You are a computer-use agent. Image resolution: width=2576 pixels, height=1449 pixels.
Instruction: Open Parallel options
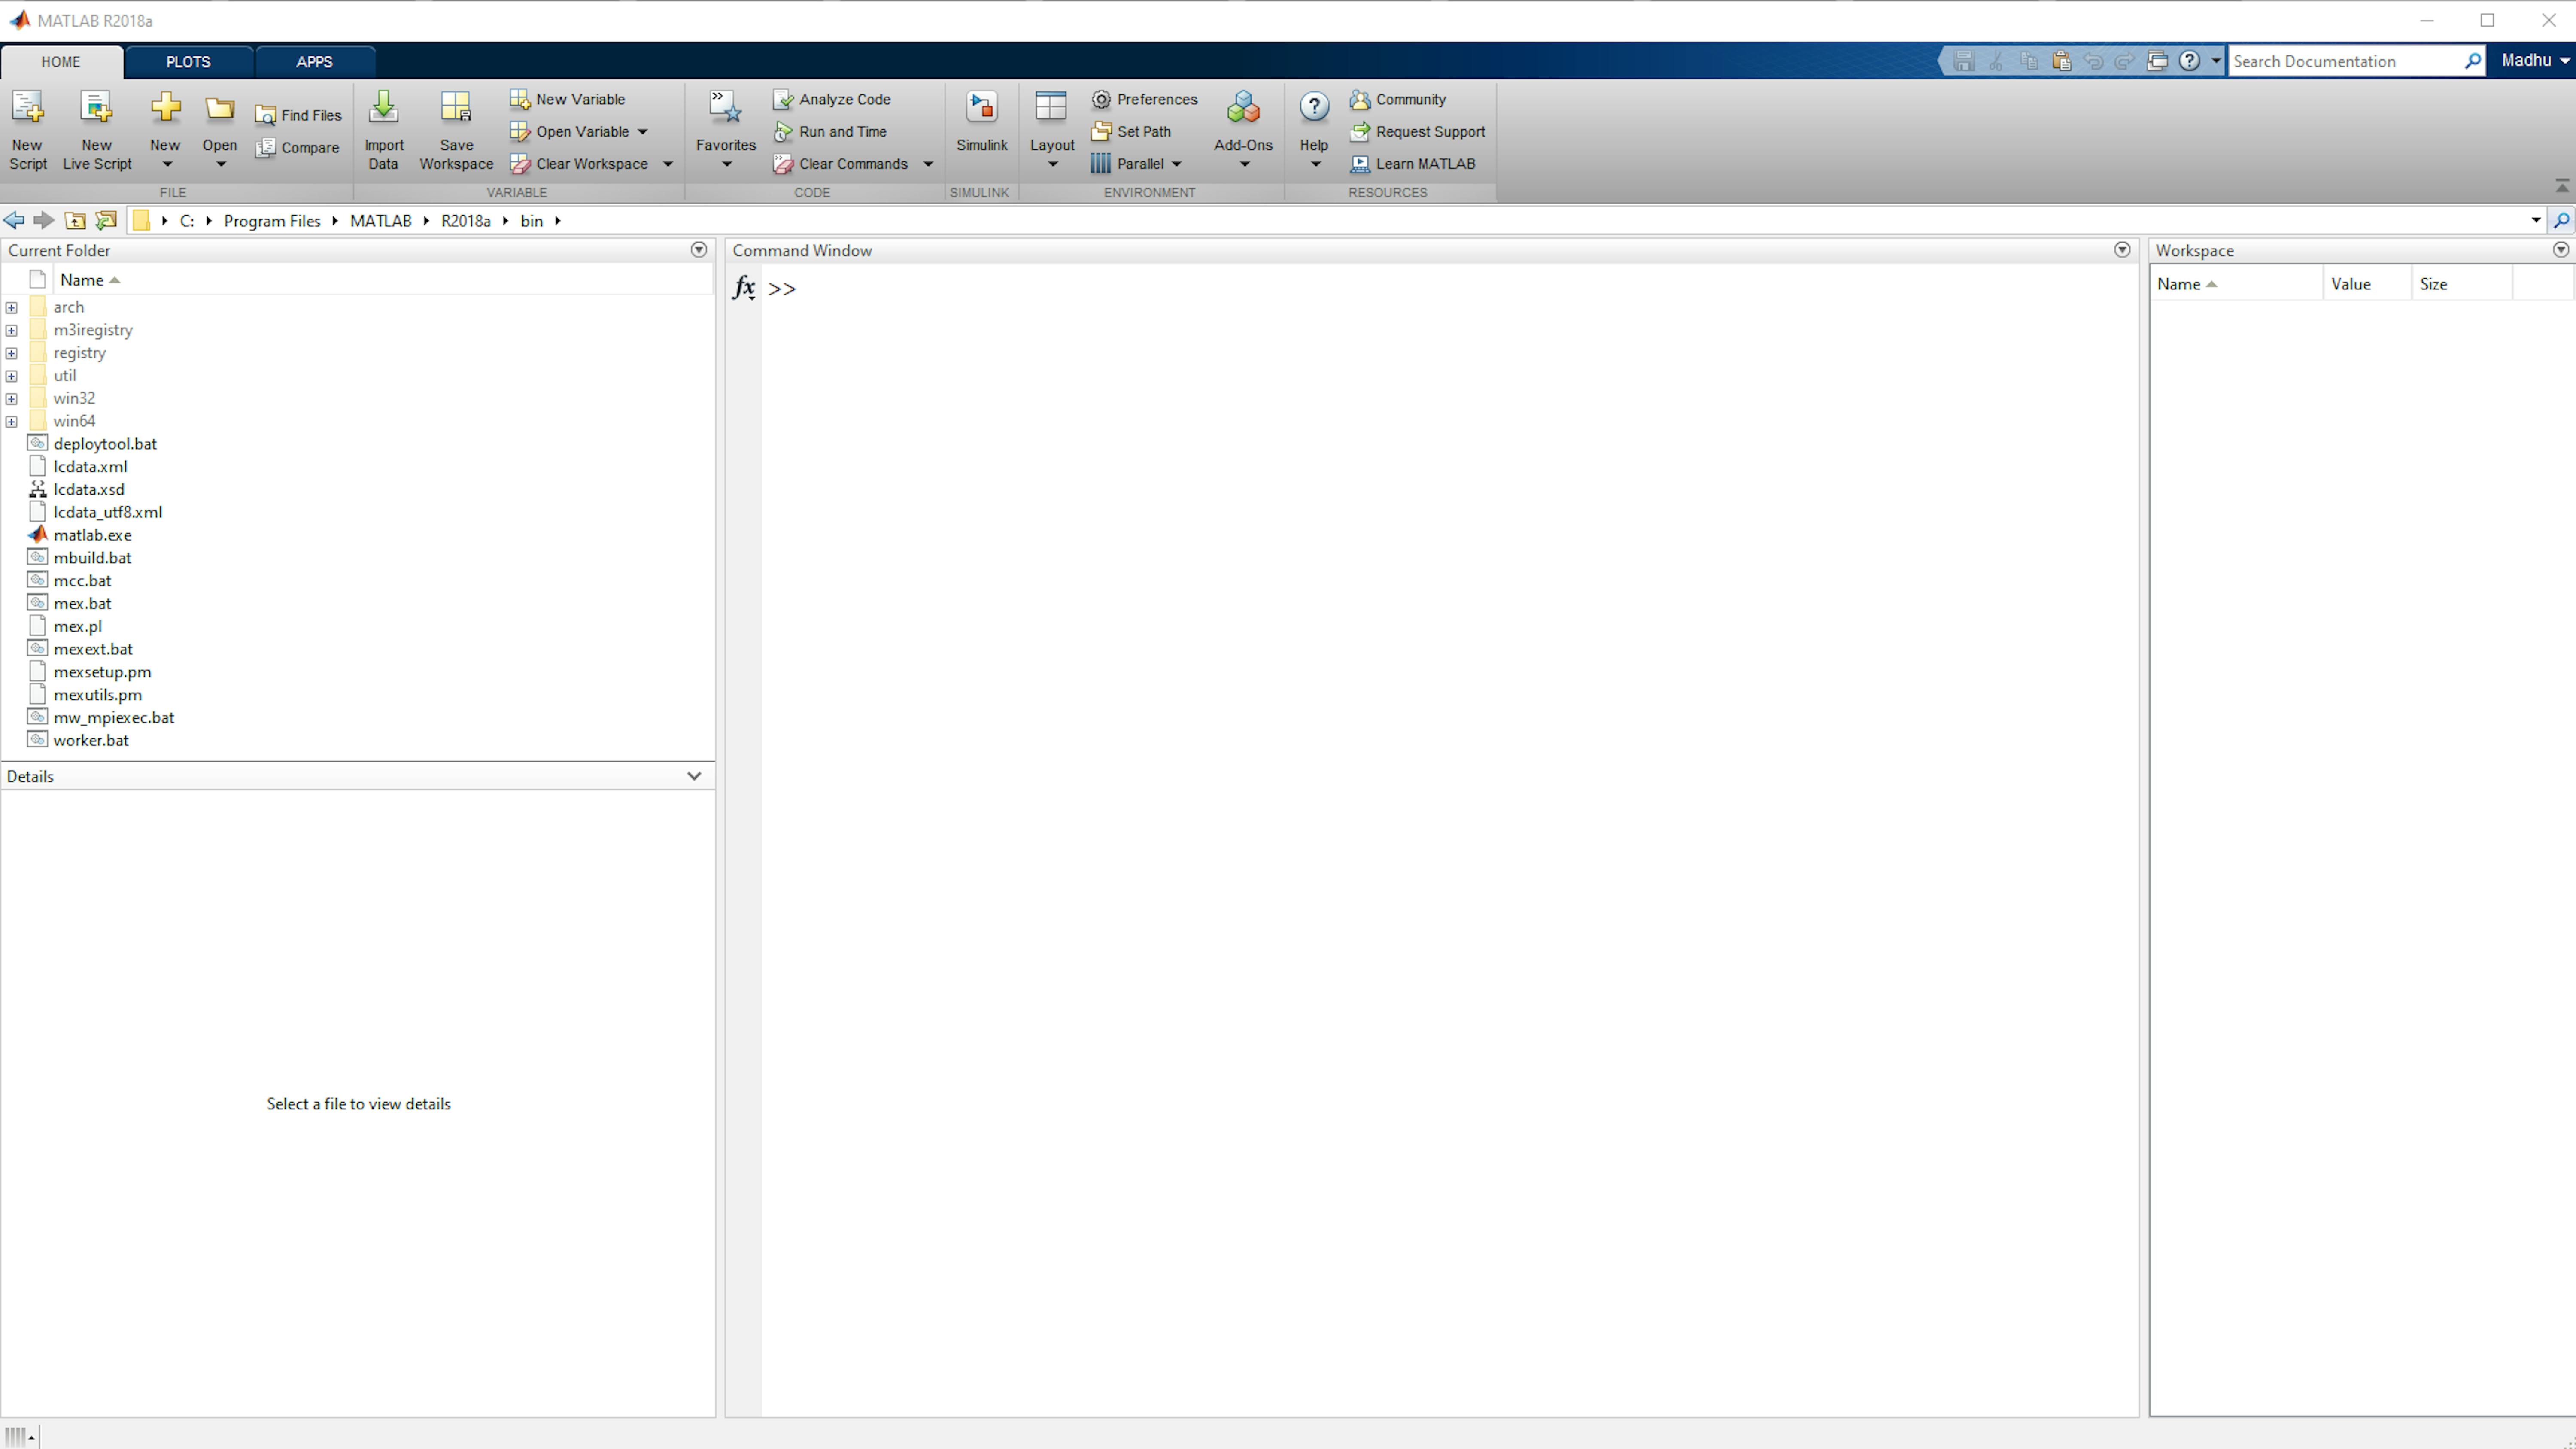tap(1136, 164)
